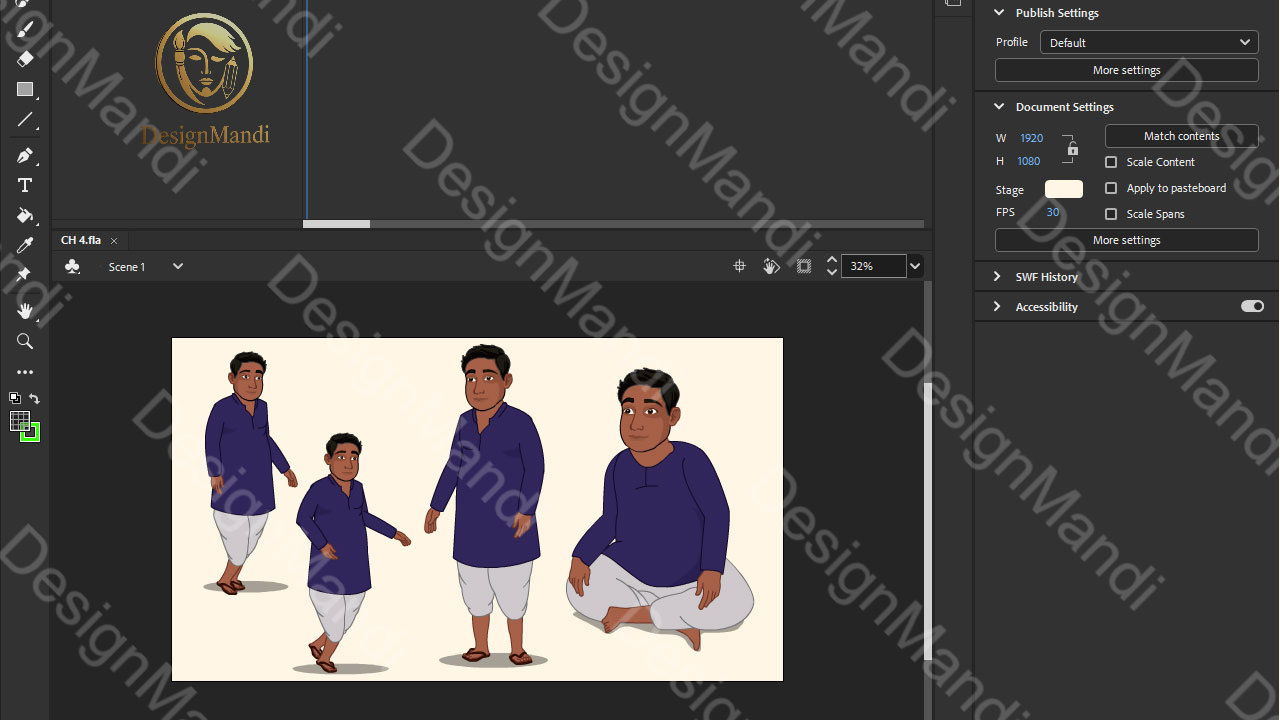Select the Brush tool
Image resolution: width=1280 pixels, height=720 pixels.
(x=25, y=28)
